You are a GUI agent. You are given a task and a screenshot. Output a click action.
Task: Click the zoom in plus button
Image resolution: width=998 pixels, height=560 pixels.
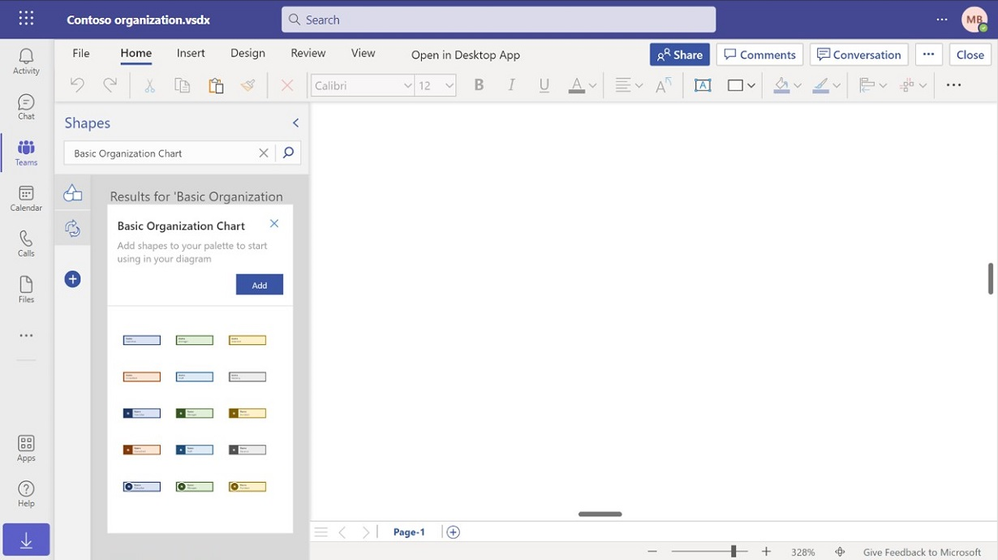[x=766, y=552]
